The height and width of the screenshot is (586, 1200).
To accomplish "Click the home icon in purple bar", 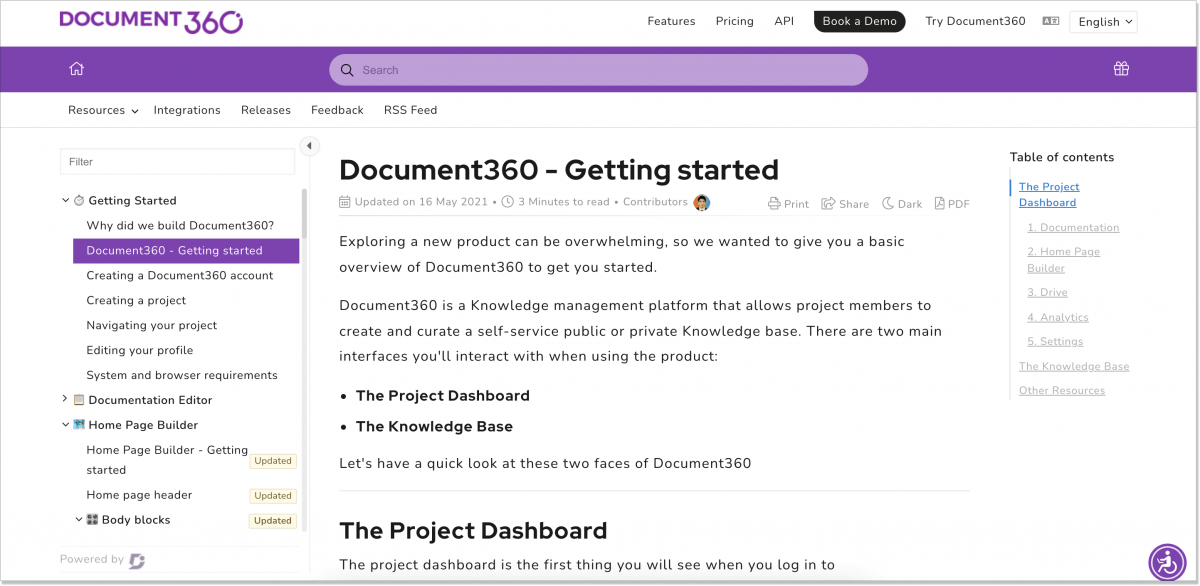I will (76, 69).
